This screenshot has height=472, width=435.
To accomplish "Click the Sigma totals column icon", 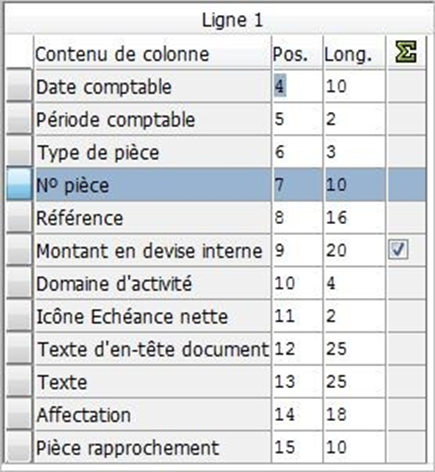I will (x=406, y=52).
